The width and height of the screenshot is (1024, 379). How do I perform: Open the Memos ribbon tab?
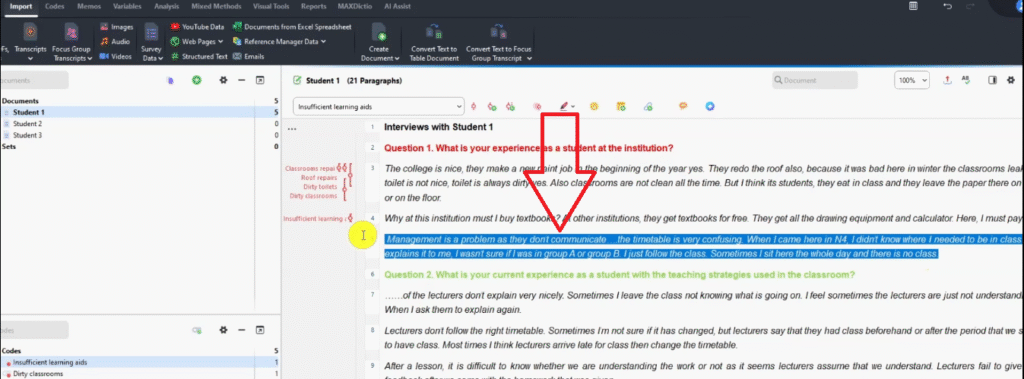(x=88, y=7)
